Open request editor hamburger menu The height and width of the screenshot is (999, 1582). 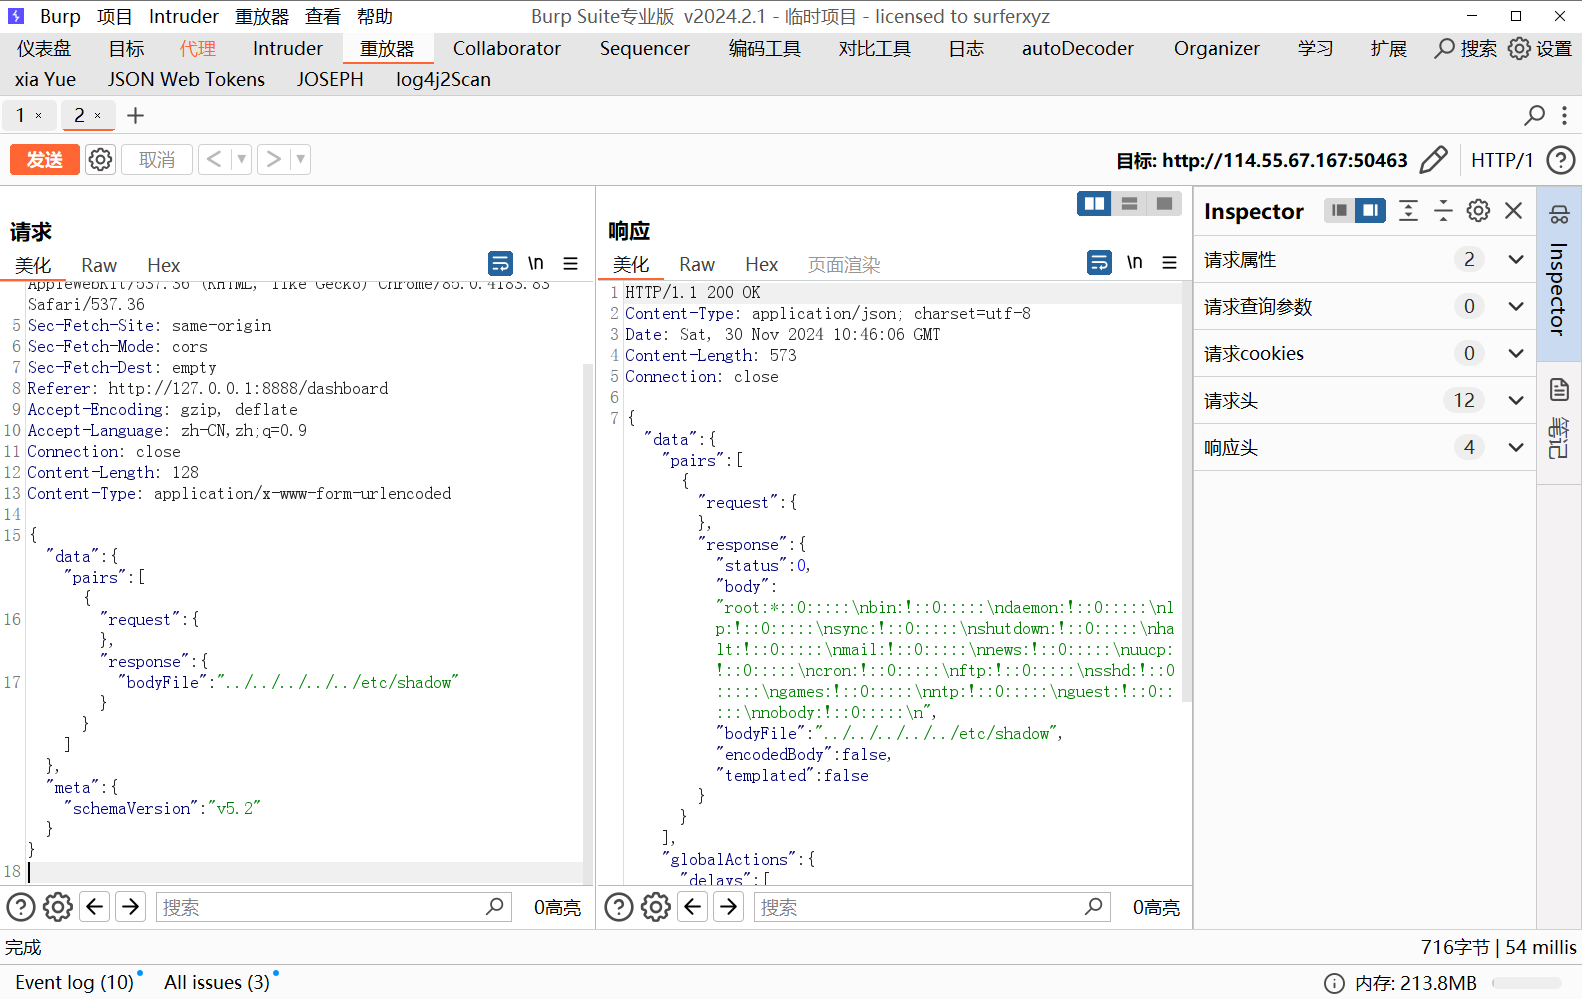coord(571,263)
